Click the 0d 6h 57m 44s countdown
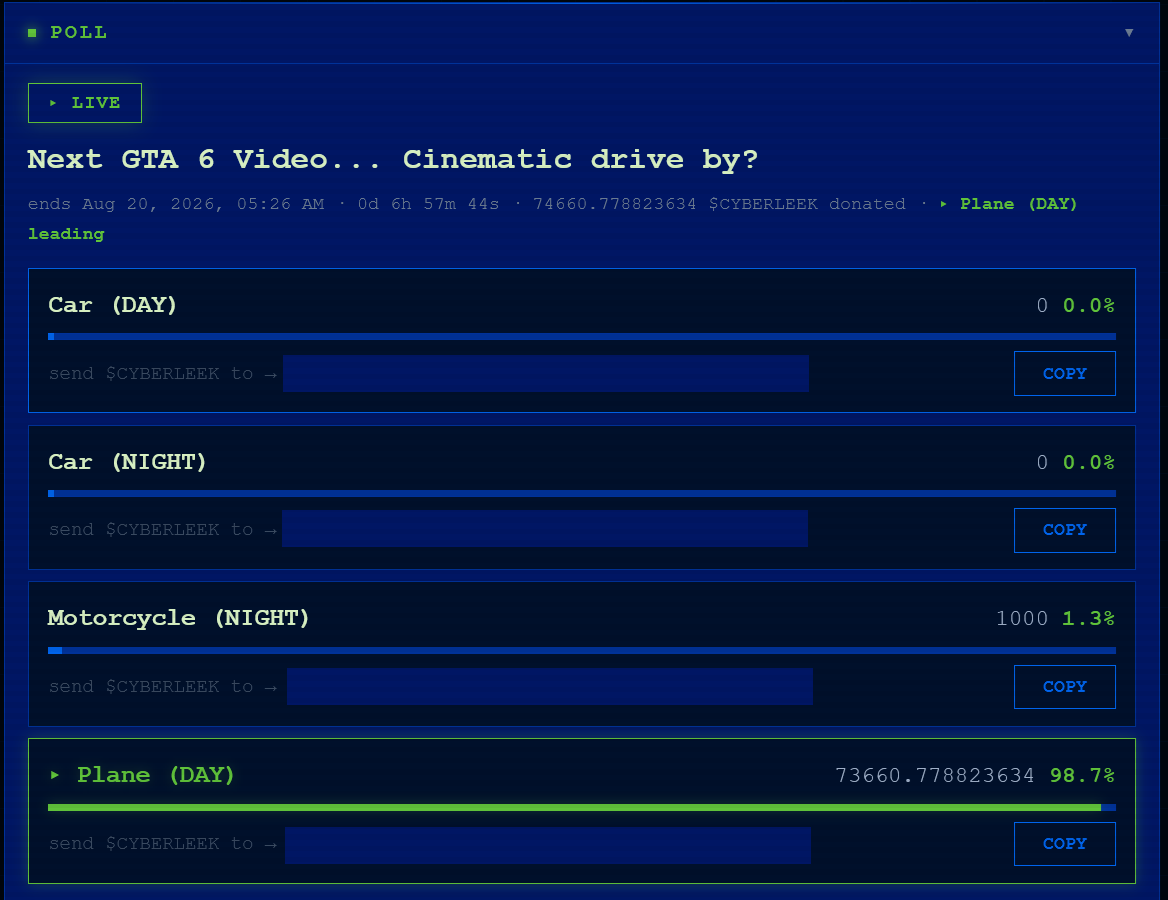The image size is (1168, 900). pos(428,204)
